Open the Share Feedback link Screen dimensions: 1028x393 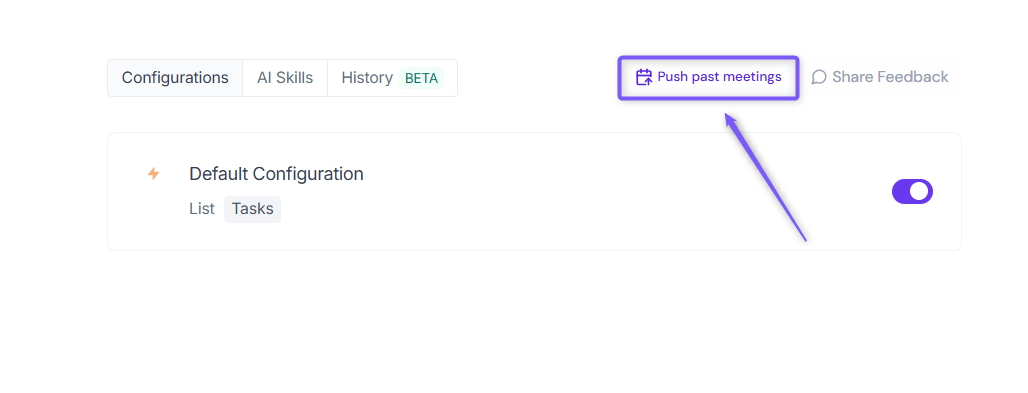pos(880,77)
